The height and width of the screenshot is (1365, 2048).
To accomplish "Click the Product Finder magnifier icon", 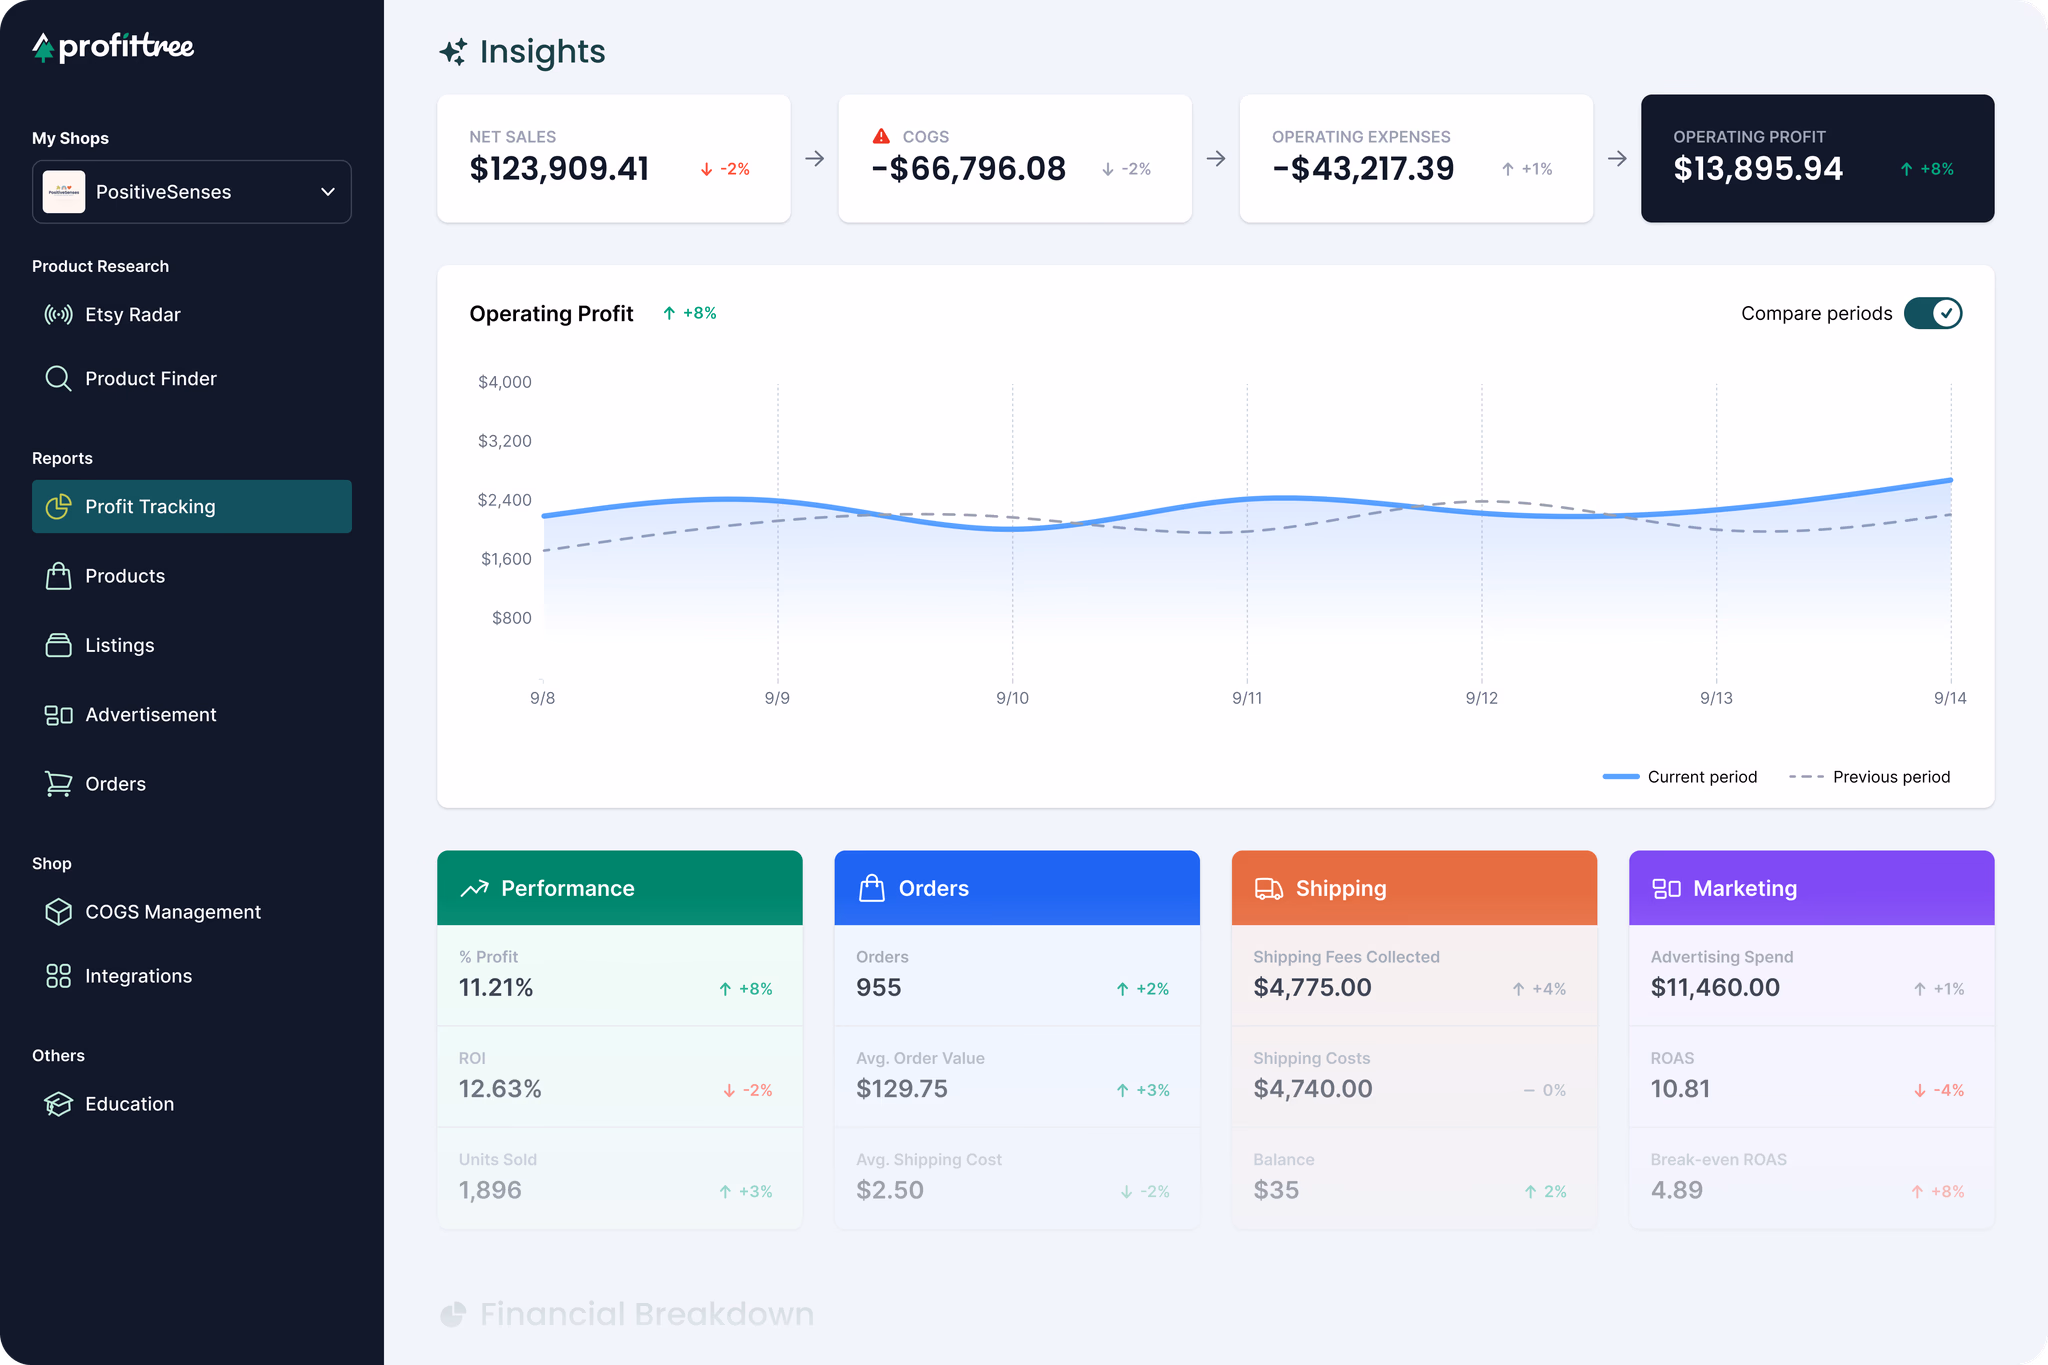I will click(58, 378).
